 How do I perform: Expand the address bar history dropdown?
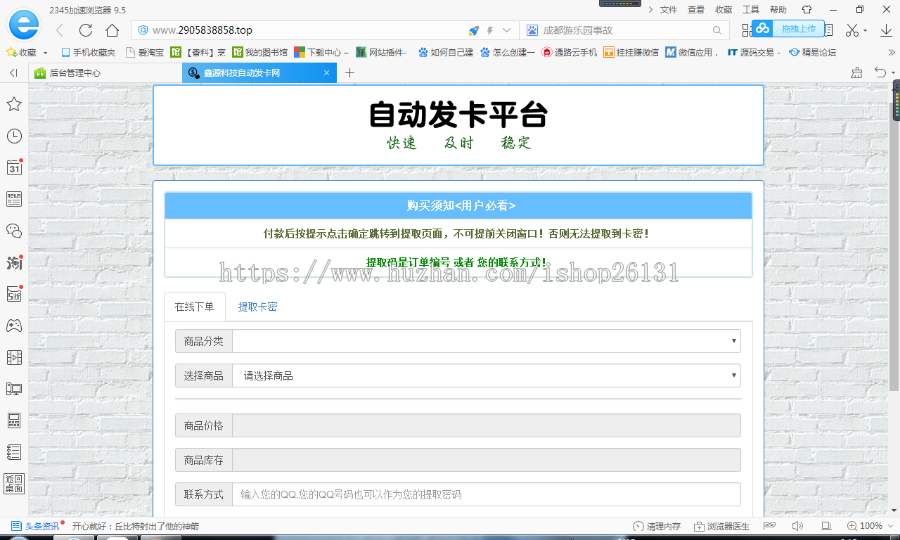(506, 30)
